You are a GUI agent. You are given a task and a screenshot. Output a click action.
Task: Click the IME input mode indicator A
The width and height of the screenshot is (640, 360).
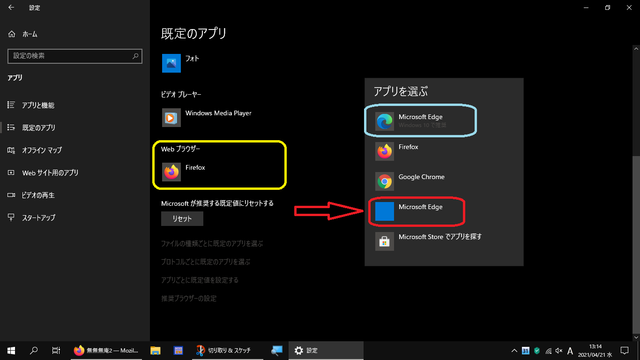point(570,351)
